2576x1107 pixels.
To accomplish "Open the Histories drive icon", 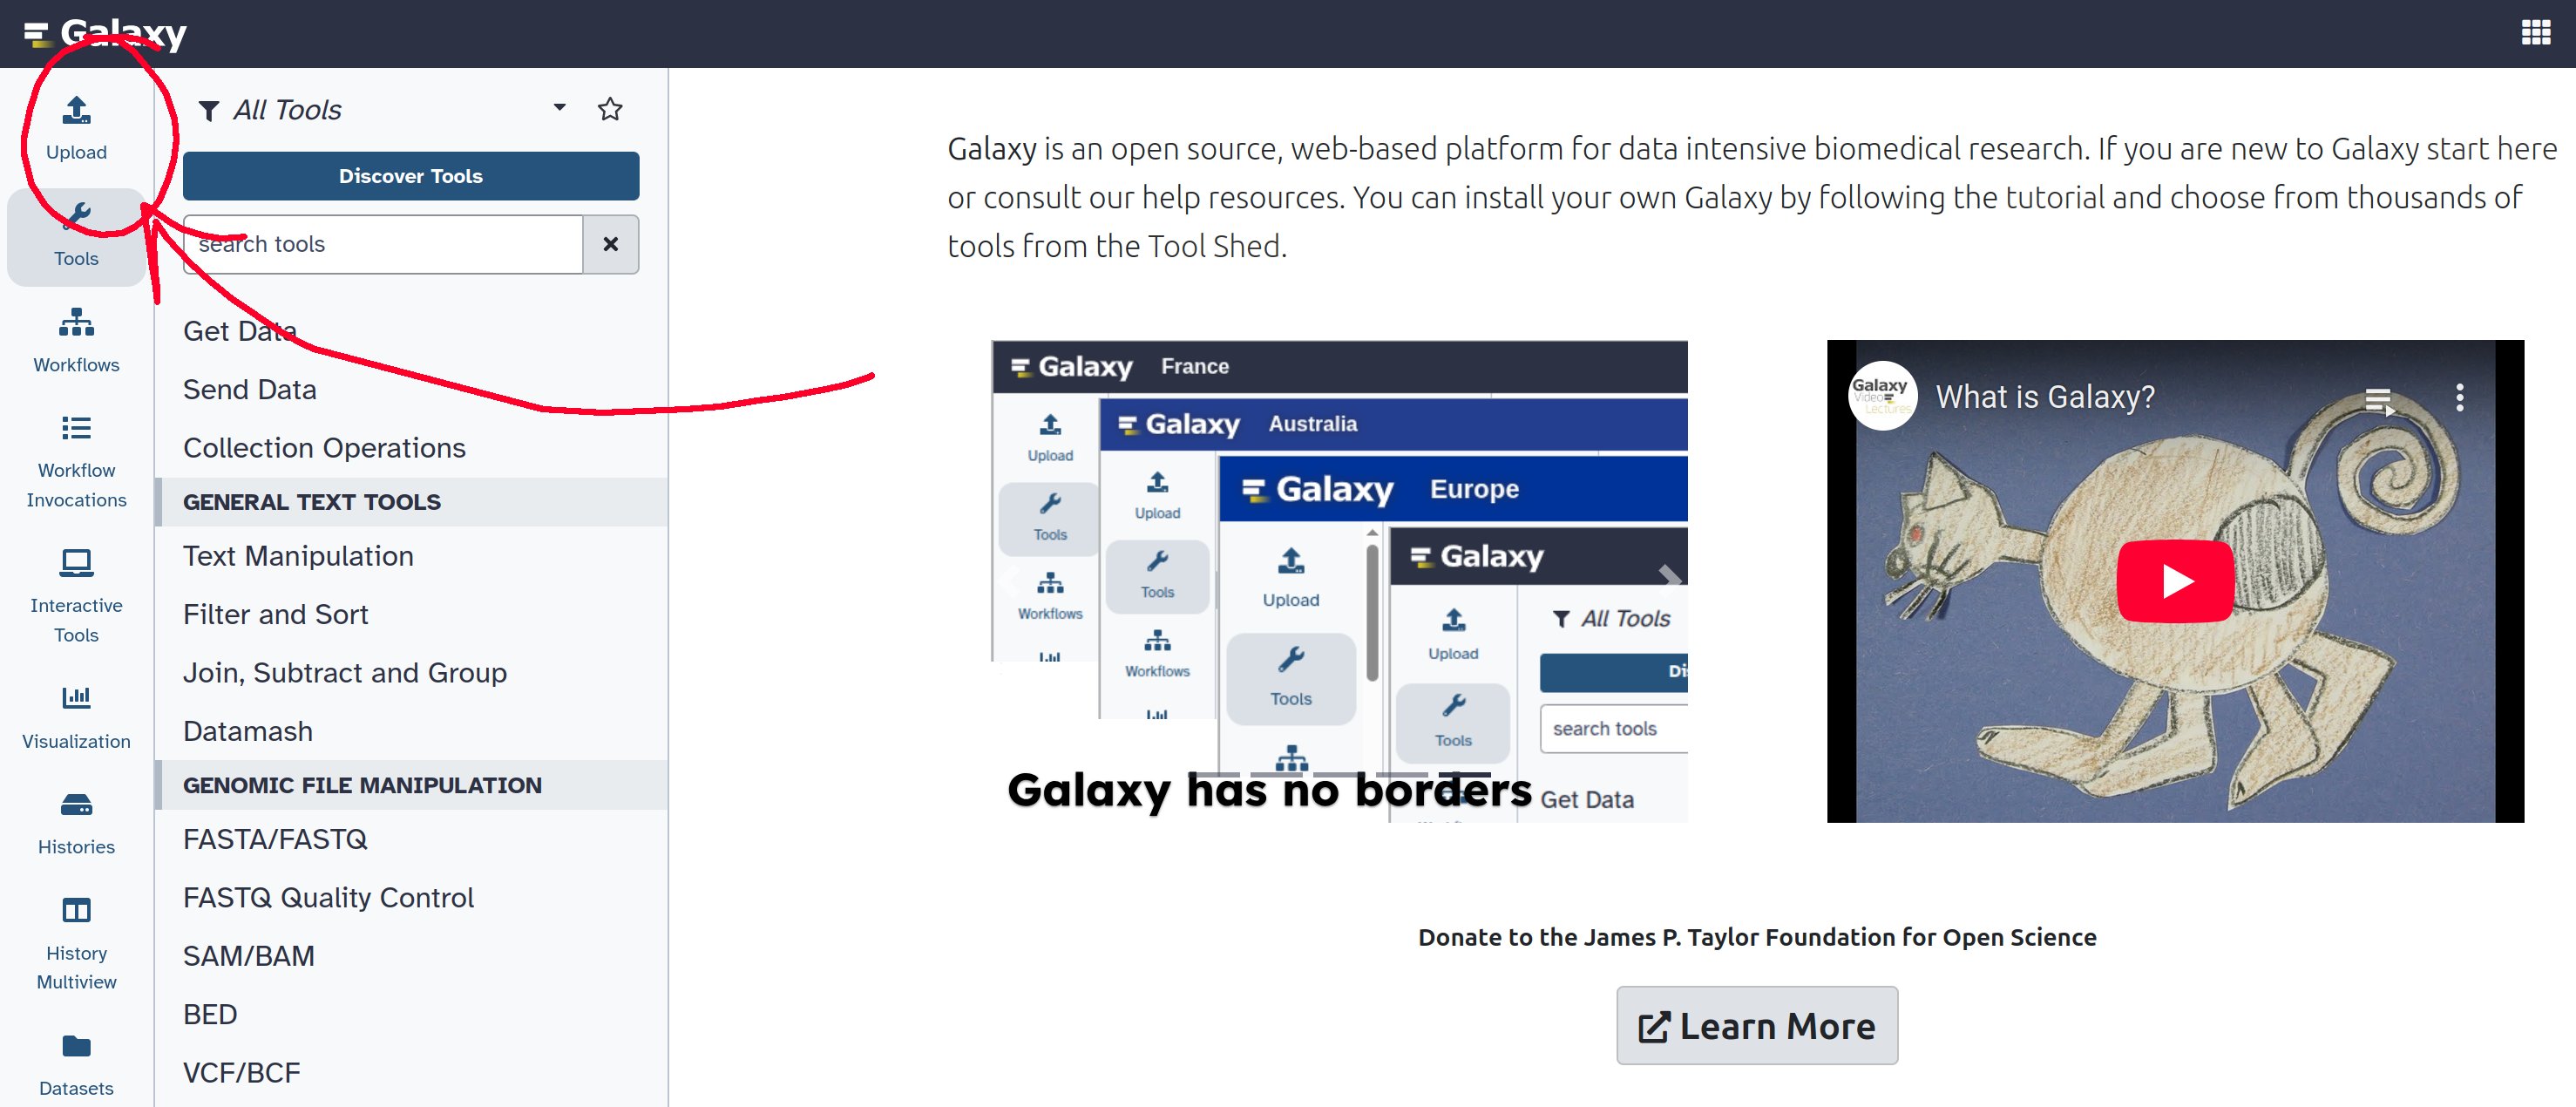I will point(76,805).
